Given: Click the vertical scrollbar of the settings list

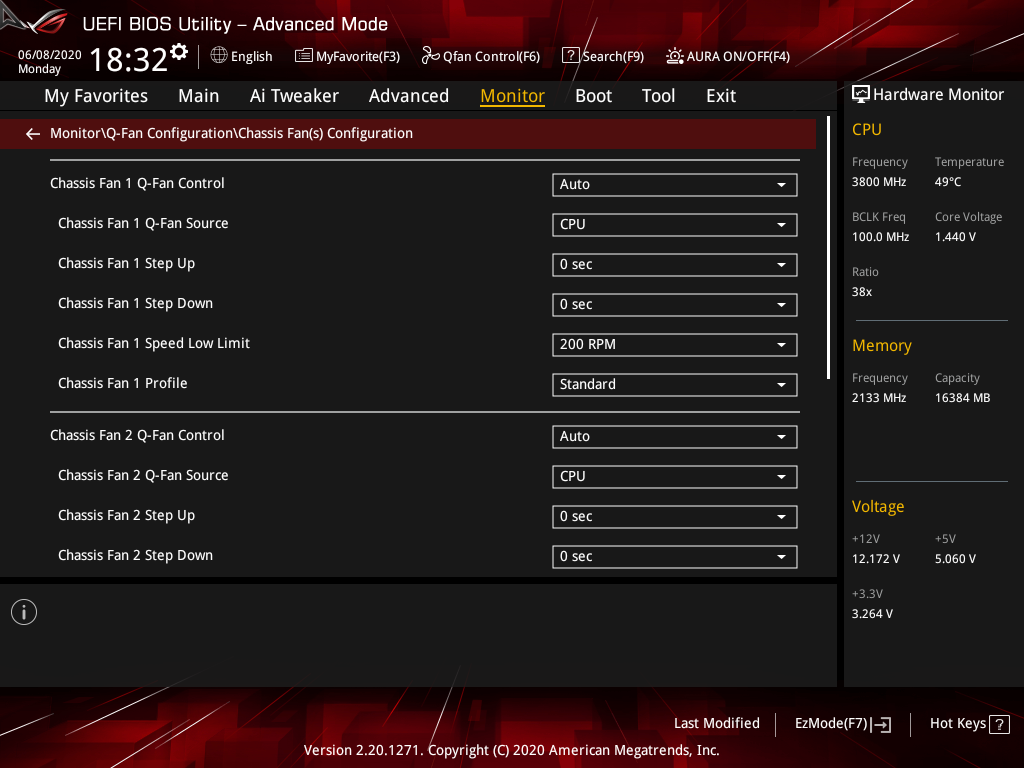Looking at the screenshot, I should pos(828,248).
